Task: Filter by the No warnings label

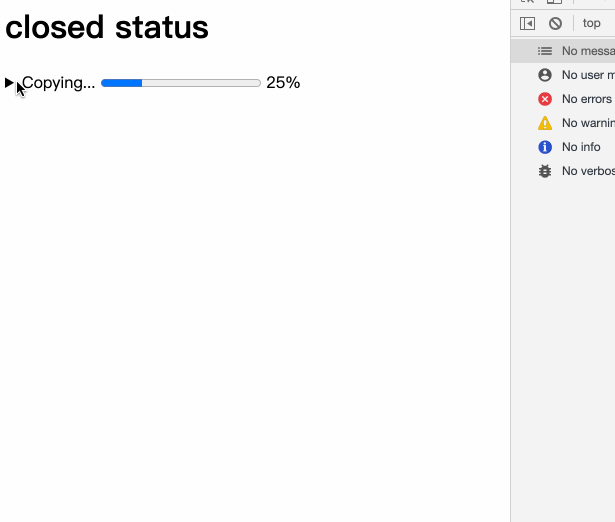Action: pos(587,123)
